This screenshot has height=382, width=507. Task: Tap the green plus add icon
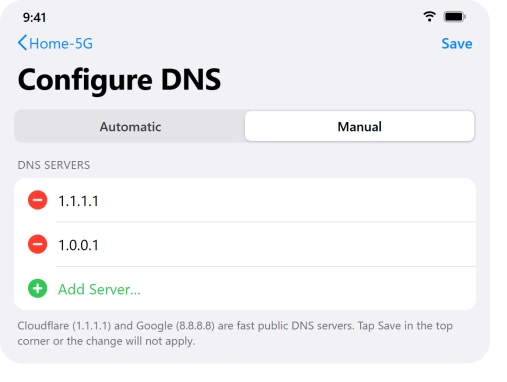pyautogui.click(x=37, y=288)
